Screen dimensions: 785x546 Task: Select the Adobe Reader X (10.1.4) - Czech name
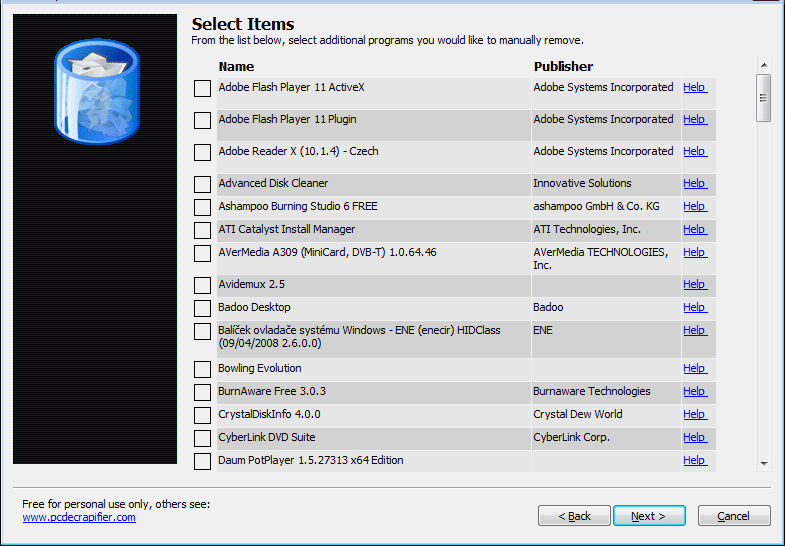pos(298,152)
